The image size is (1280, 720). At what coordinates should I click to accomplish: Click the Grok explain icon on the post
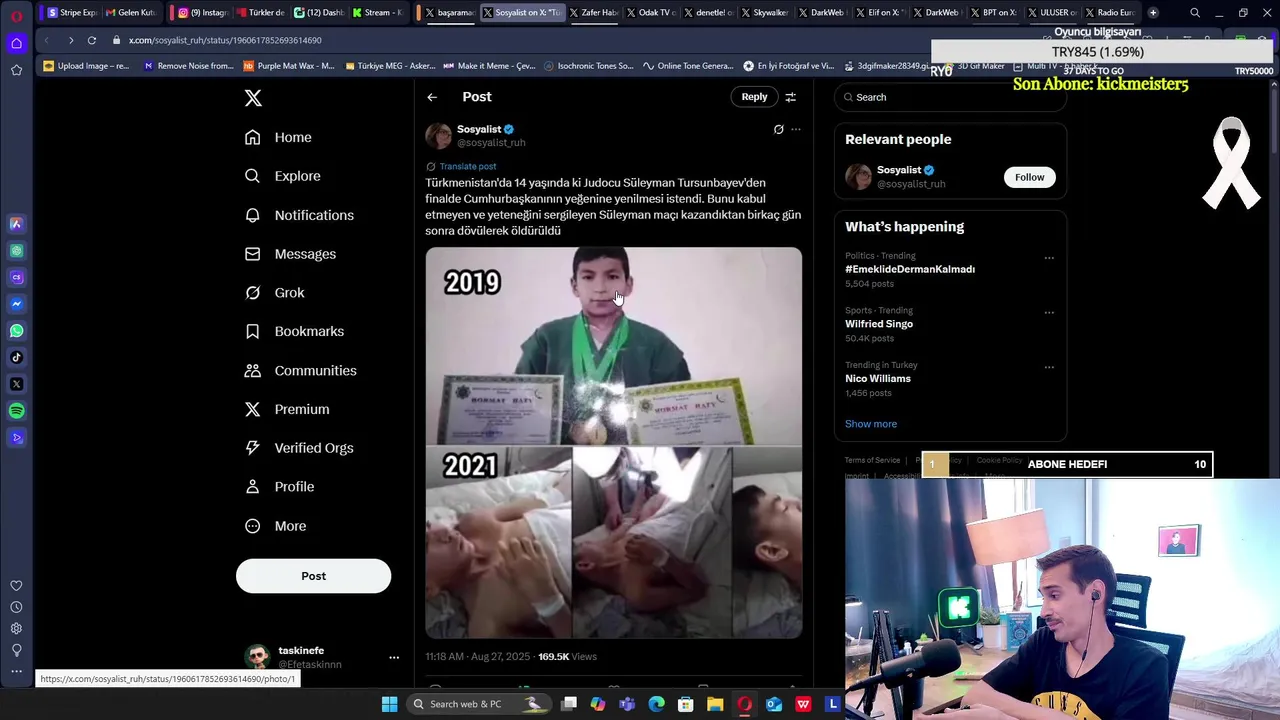(778, 129)
